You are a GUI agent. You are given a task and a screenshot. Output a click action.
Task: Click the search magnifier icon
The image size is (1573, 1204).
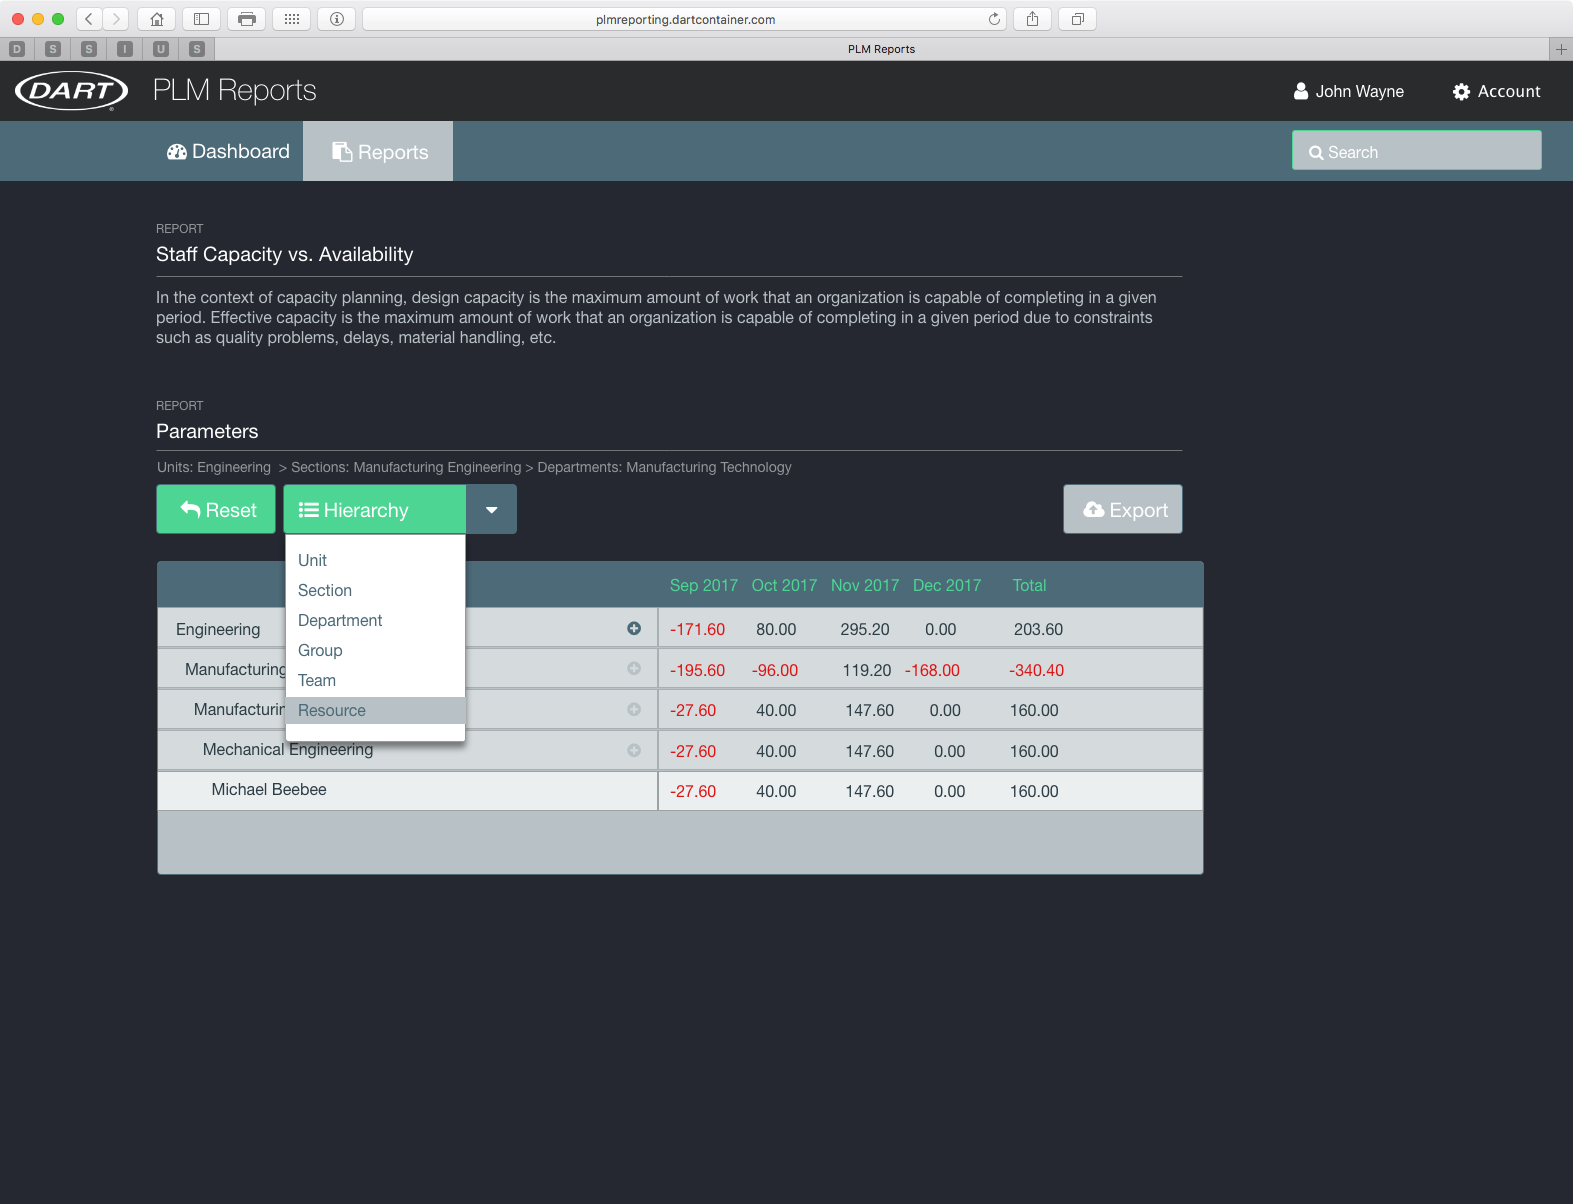1316,153
